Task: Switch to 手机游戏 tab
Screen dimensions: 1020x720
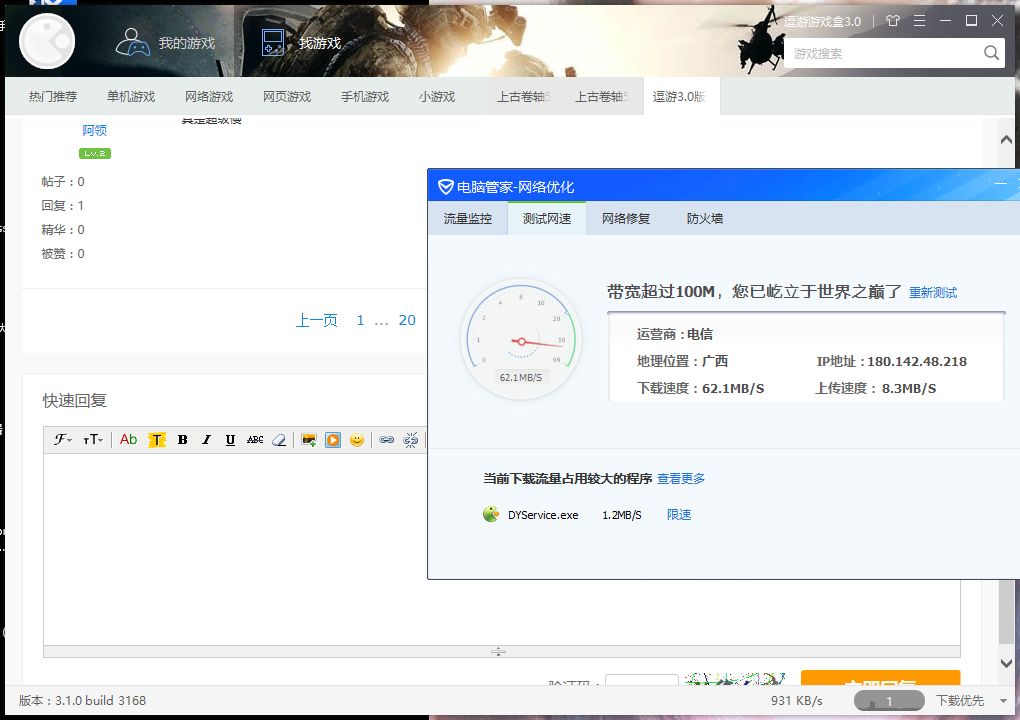Action: click(365, 96)
